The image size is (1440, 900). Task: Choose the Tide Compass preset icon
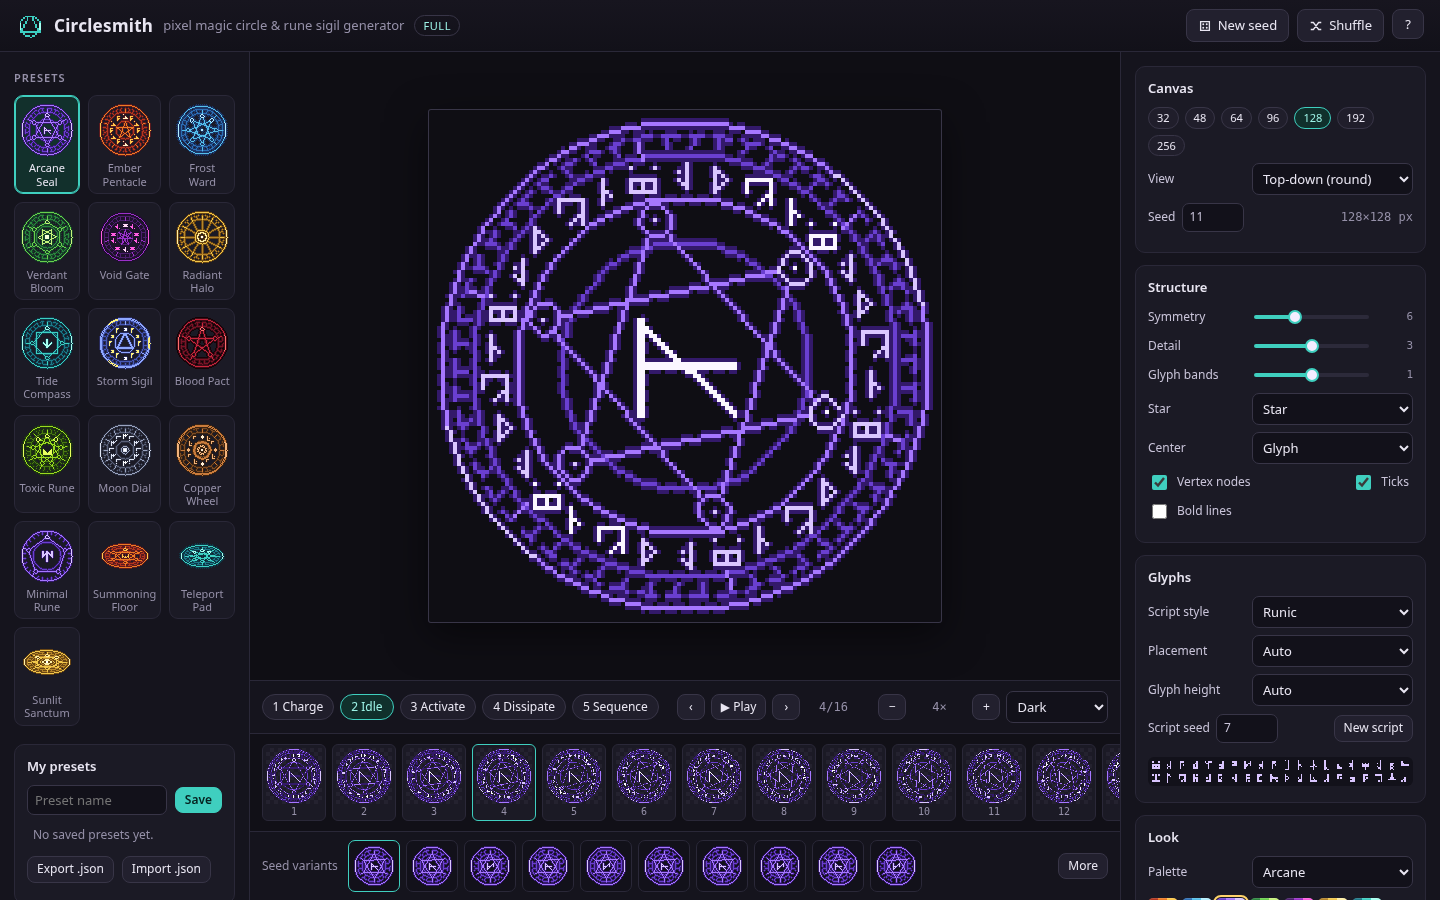click(47, 343)
